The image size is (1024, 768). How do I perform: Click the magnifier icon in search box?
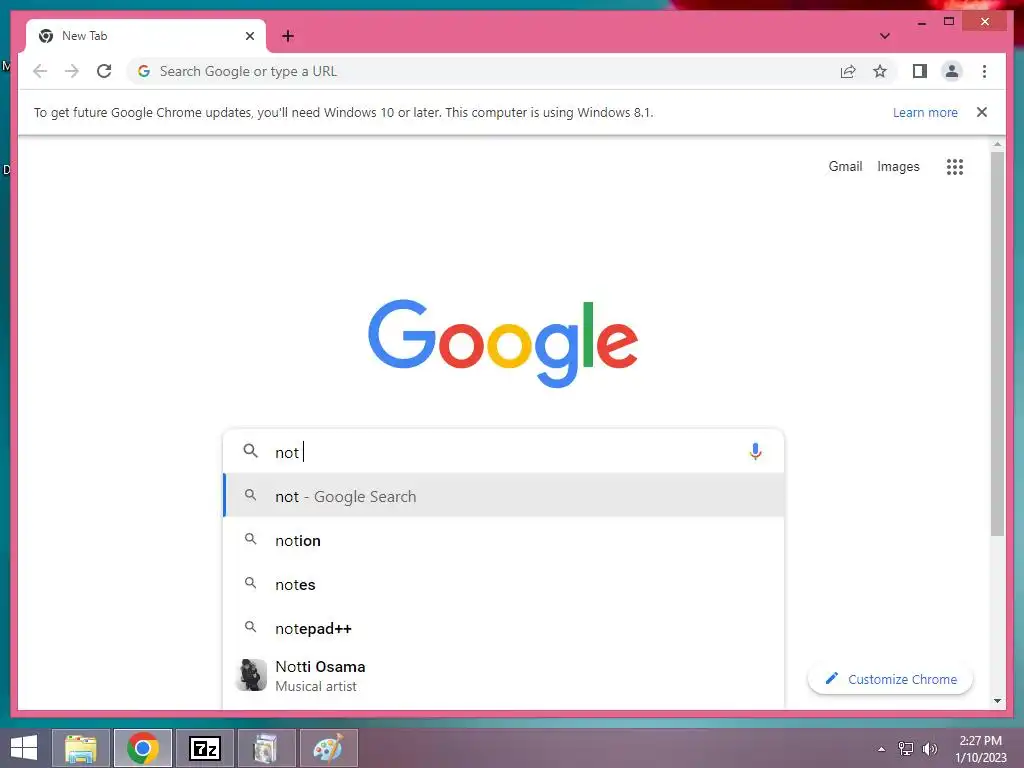pos(250,451)
